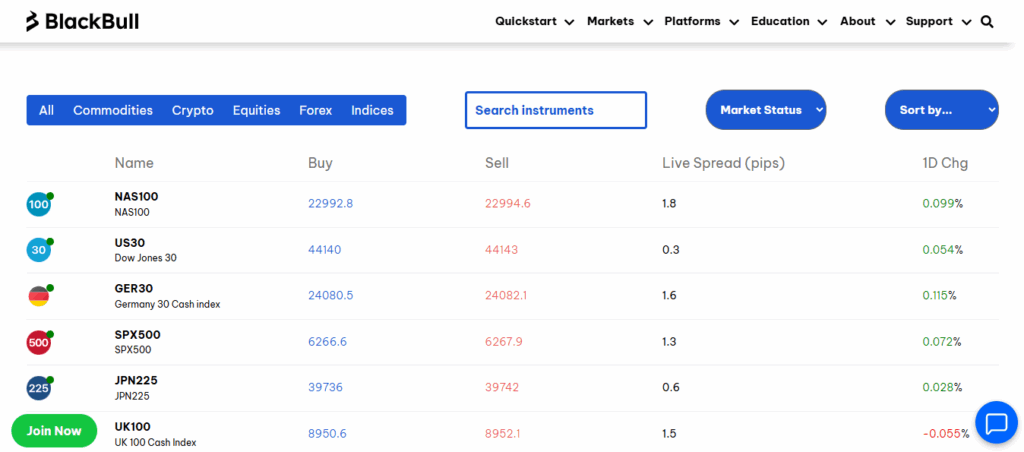Click the SPX500 spread value 1.3

coord(669,342)
